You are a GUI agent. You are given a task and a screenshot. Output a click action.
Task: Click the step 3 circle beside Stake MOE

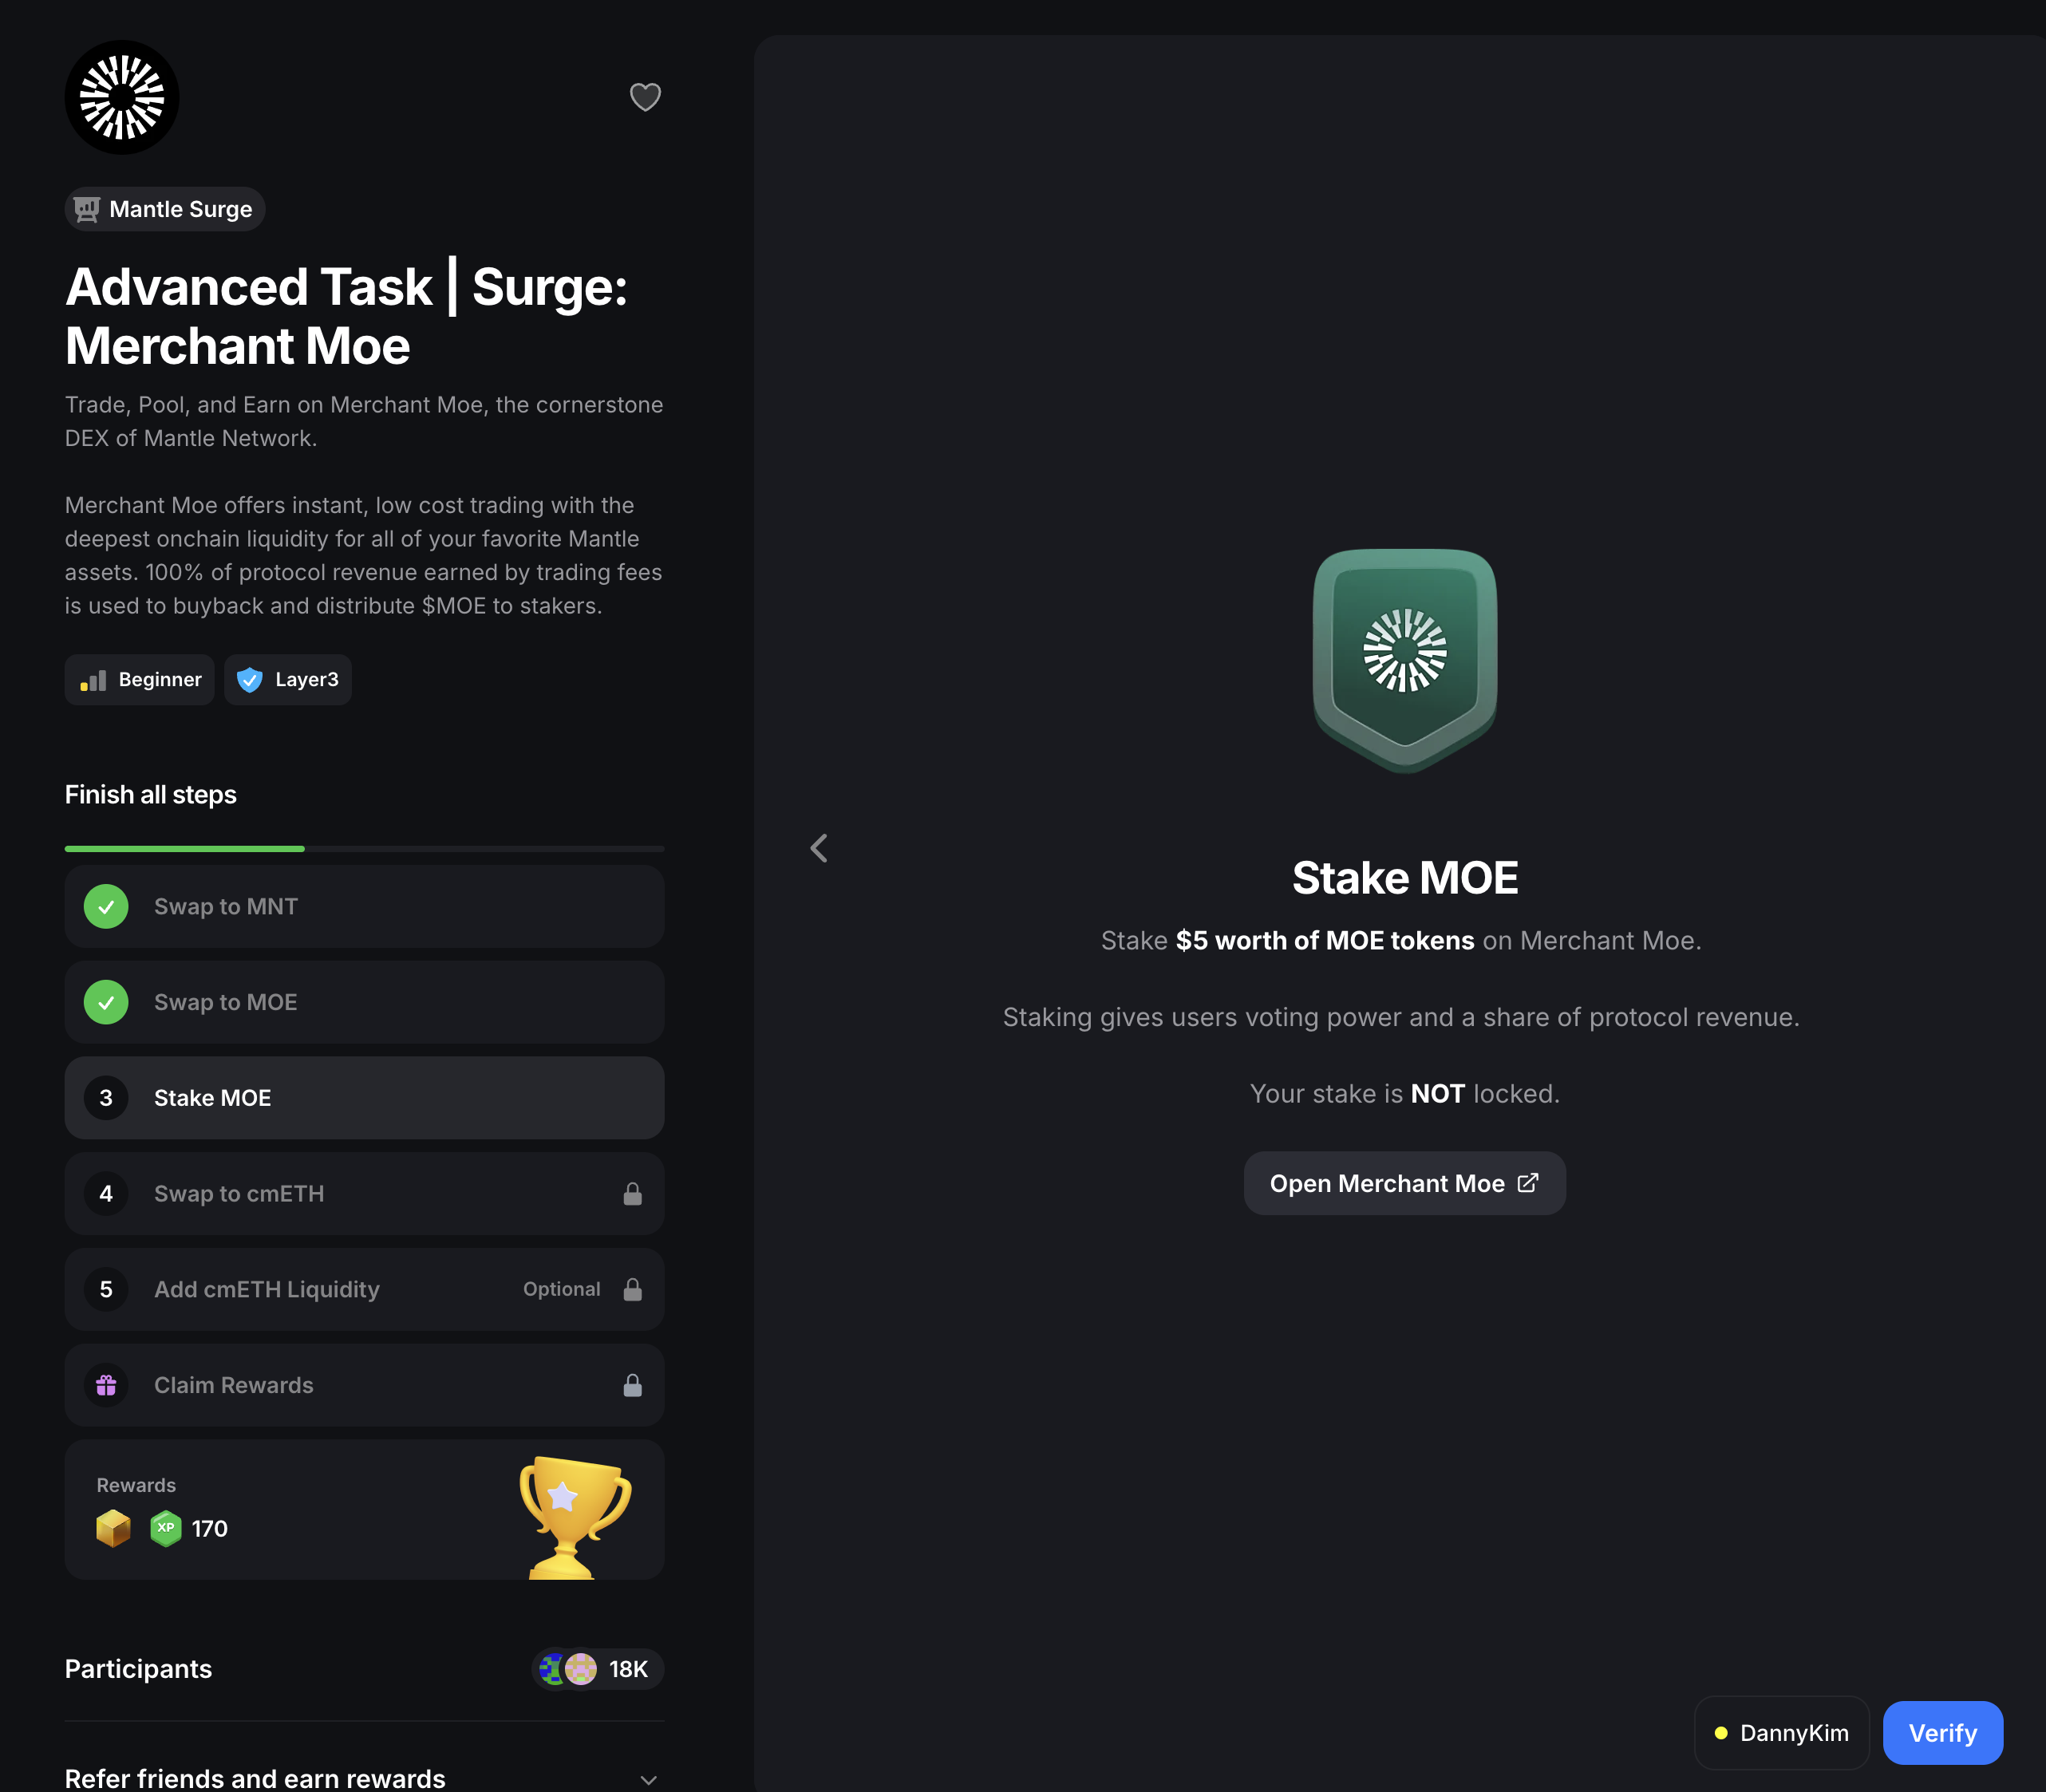tap(106, 1098)
